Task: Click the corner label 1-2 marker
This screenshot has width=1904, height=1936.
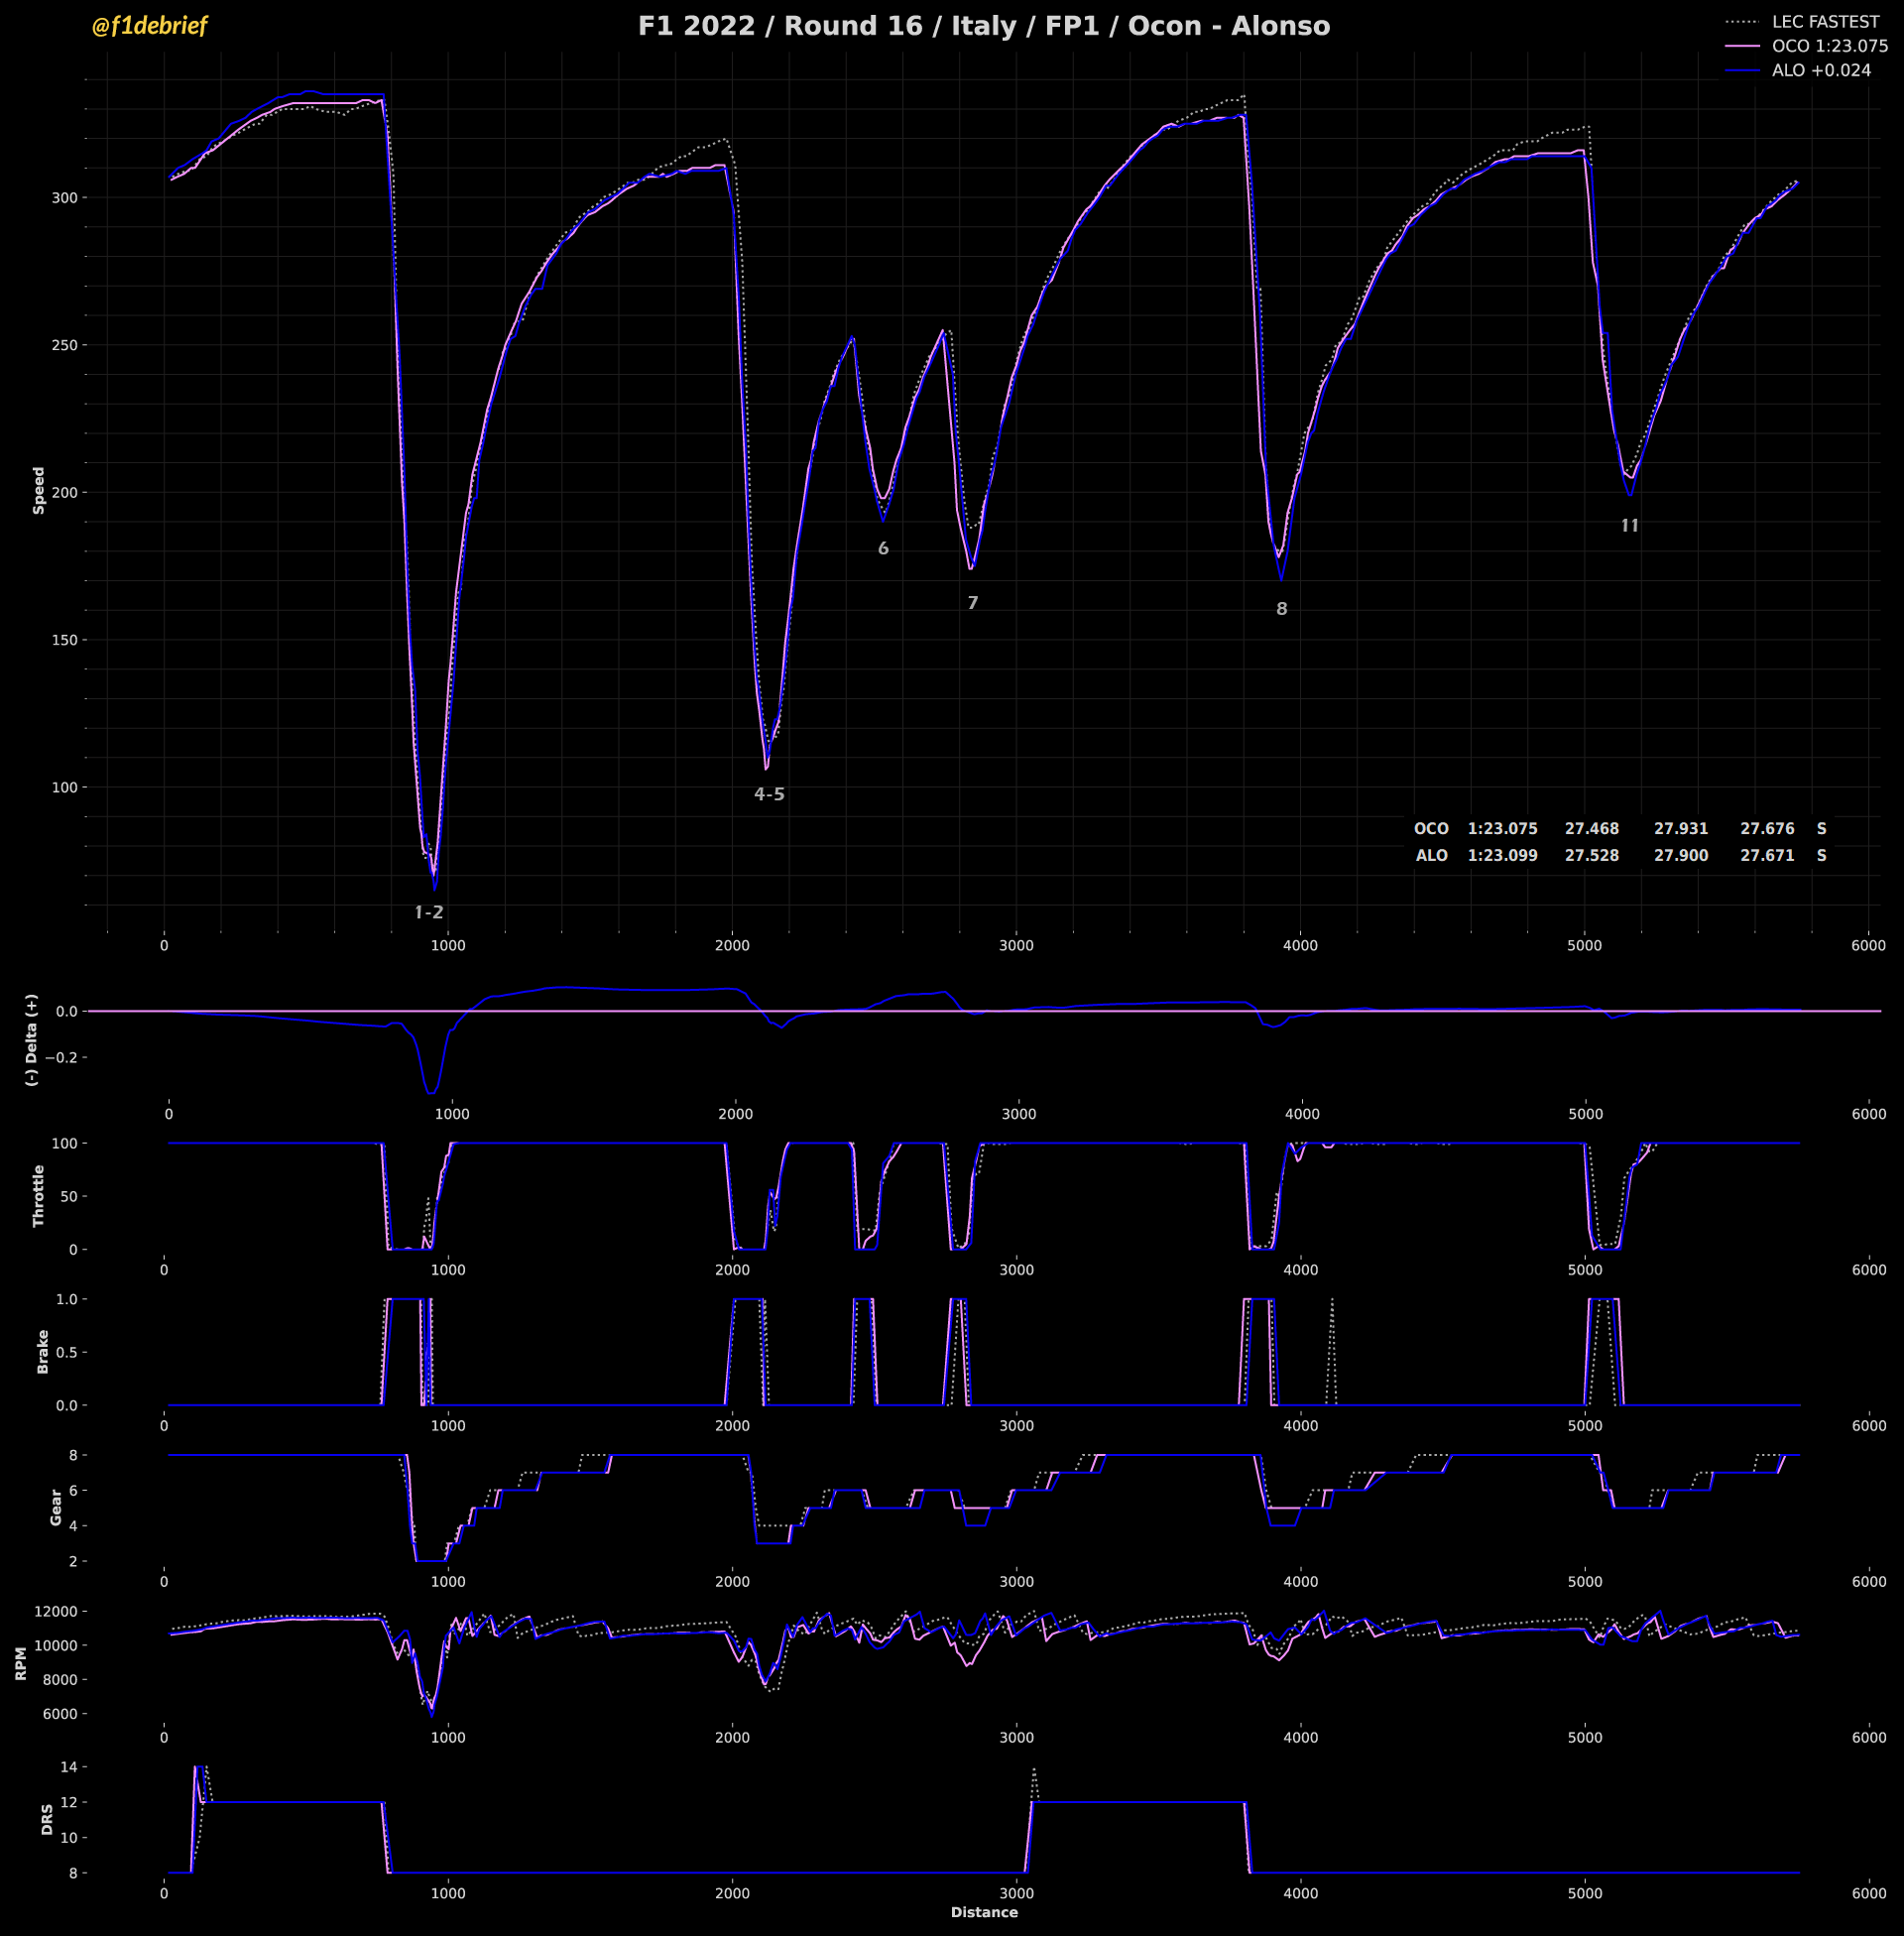Action: coord(429,912)
